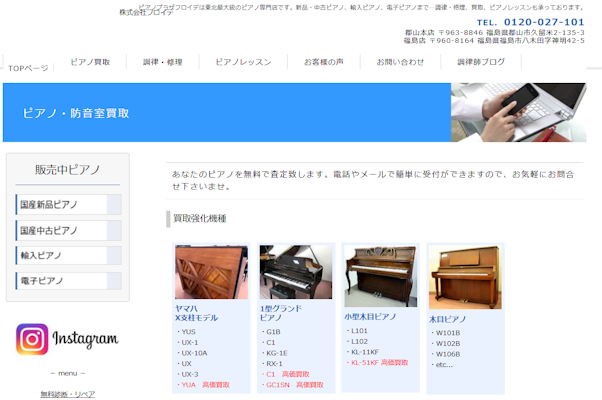Click the header banner laptop image
Viewport: 602px width, 400px height.
(518, 112)
